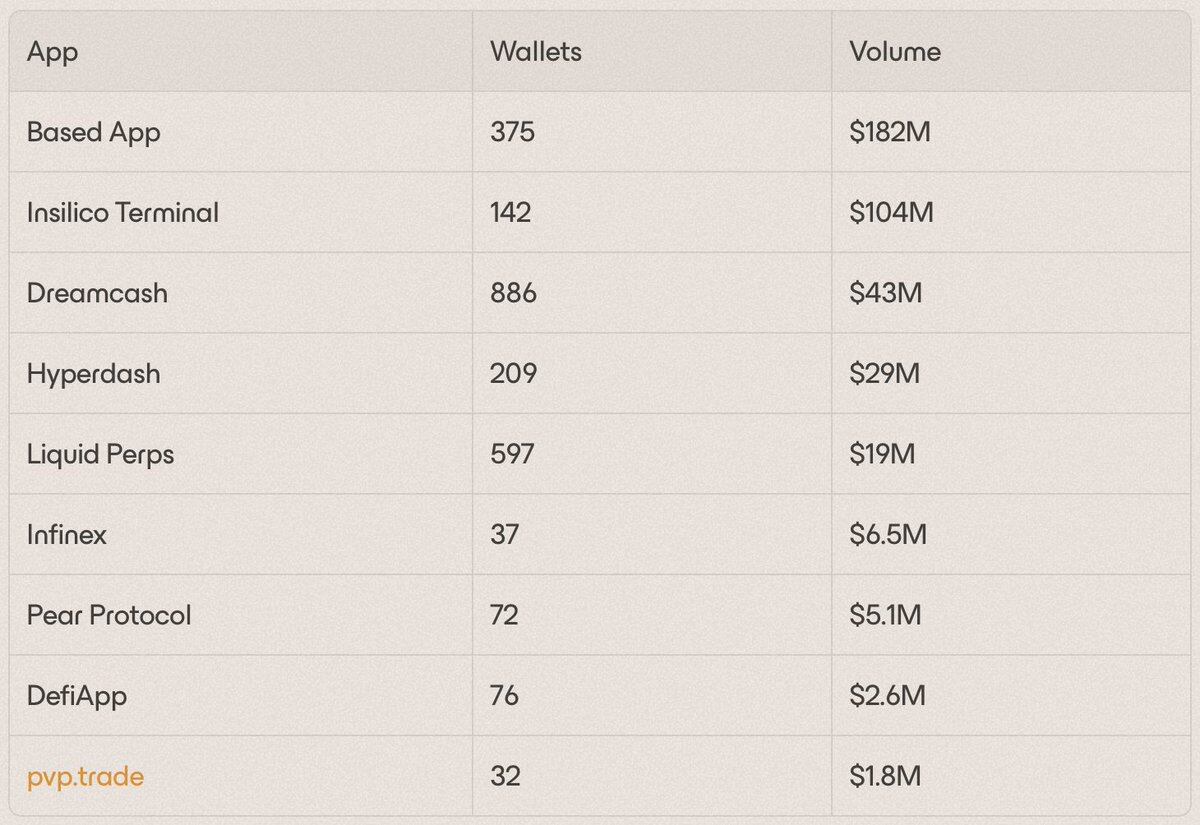
Task: Click the Pear Protocol name
Action: pyautogui.click(x=109, y=615)
